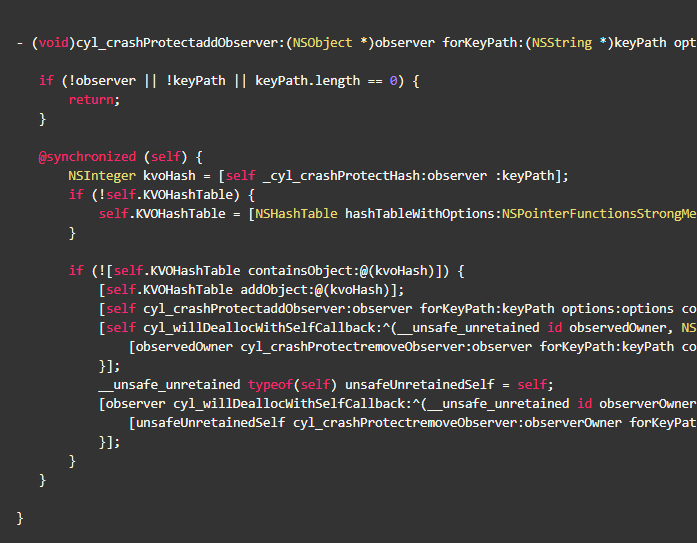Viewport: 697px width, 543px height.
Task: Click '_cyl_crashProtectHash:observer' call
Action: [x=375, y=176]
